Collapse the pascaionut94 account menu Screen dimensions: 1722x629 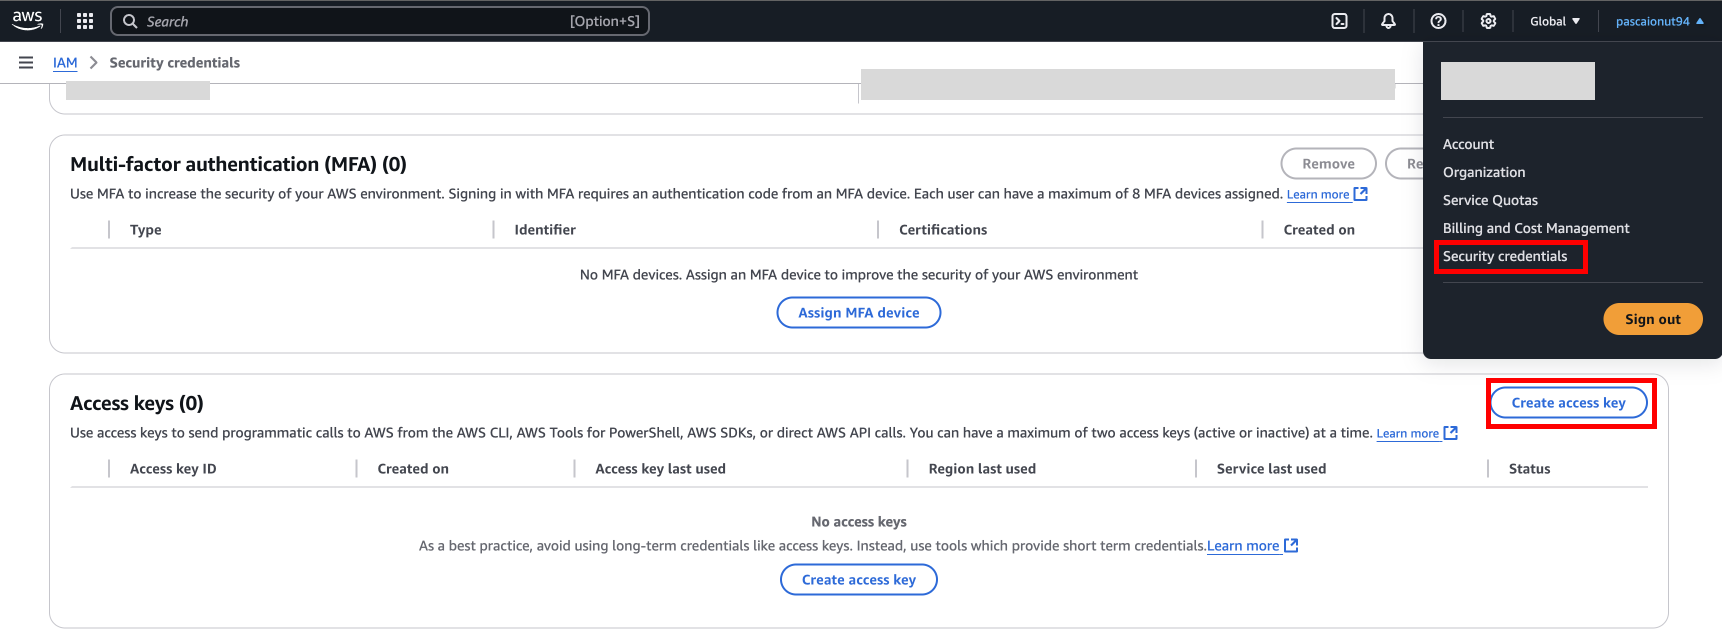pyautogui.click(x=1659, y=21)
